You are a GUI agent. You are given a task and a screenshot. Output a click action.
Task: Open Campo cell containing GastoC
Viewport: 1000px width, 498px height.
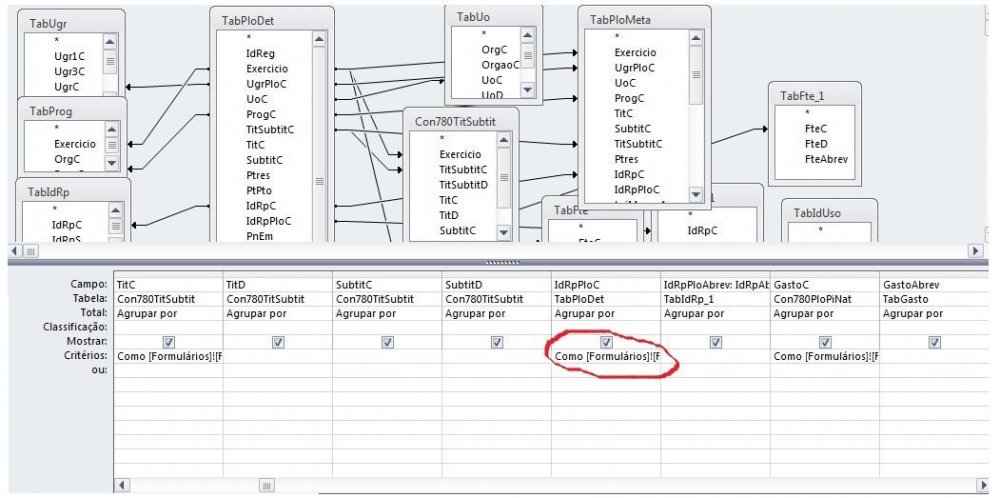(825, 284)
